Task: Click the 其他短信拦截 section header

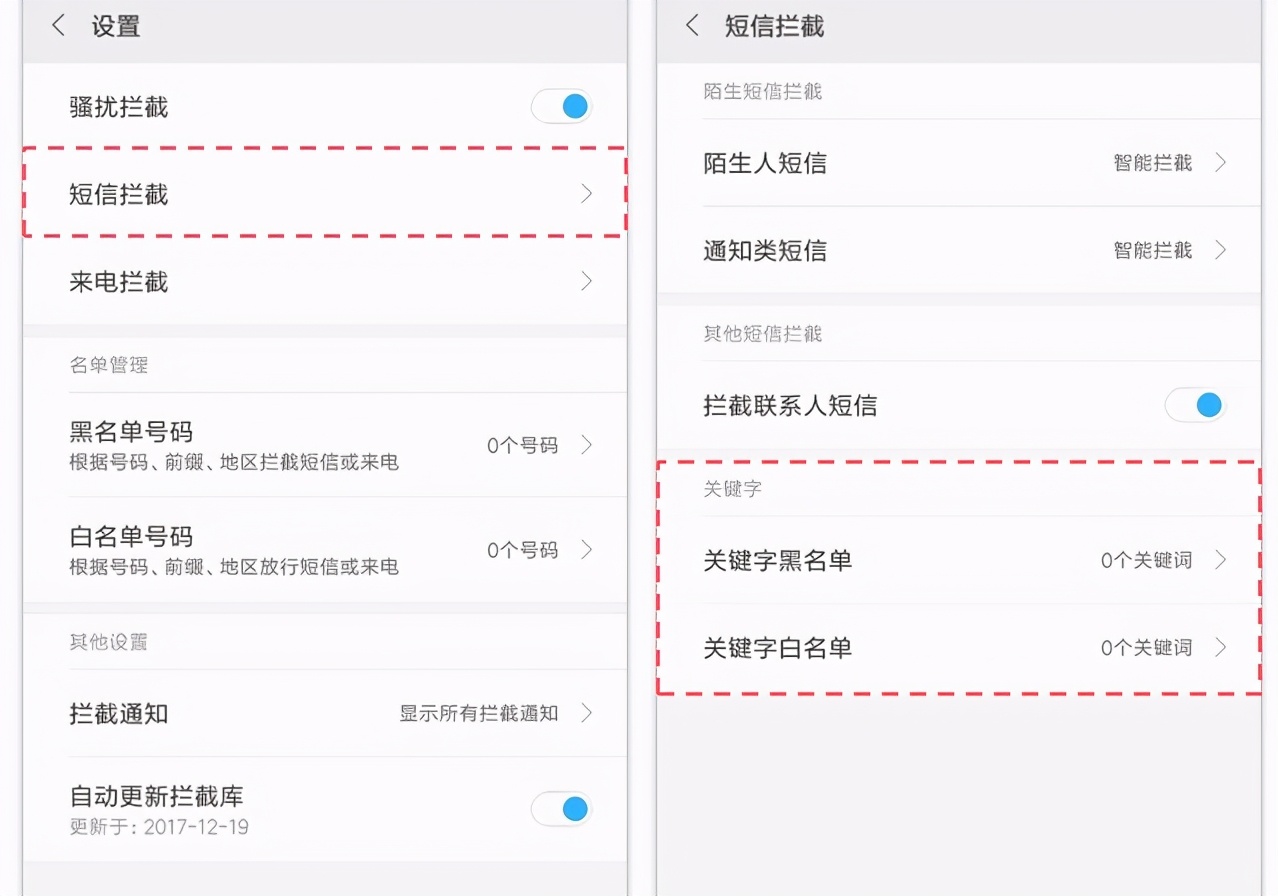Action: 762,333
